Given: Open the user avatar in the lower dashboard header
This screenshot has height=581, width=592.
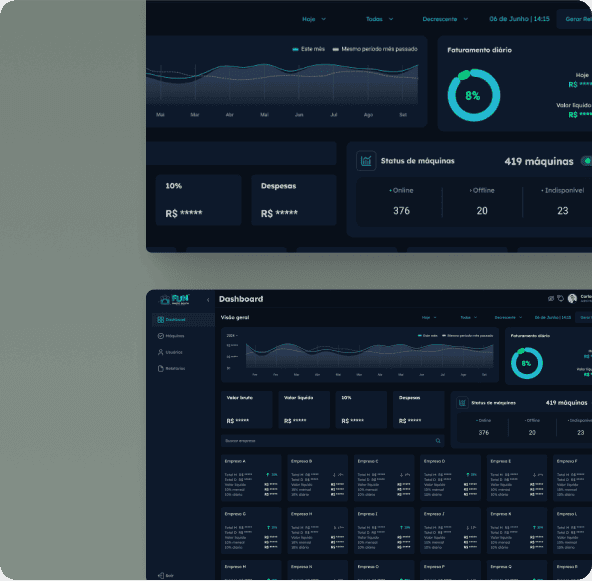Looking at the screenshot, I should [x=572, y=299].
